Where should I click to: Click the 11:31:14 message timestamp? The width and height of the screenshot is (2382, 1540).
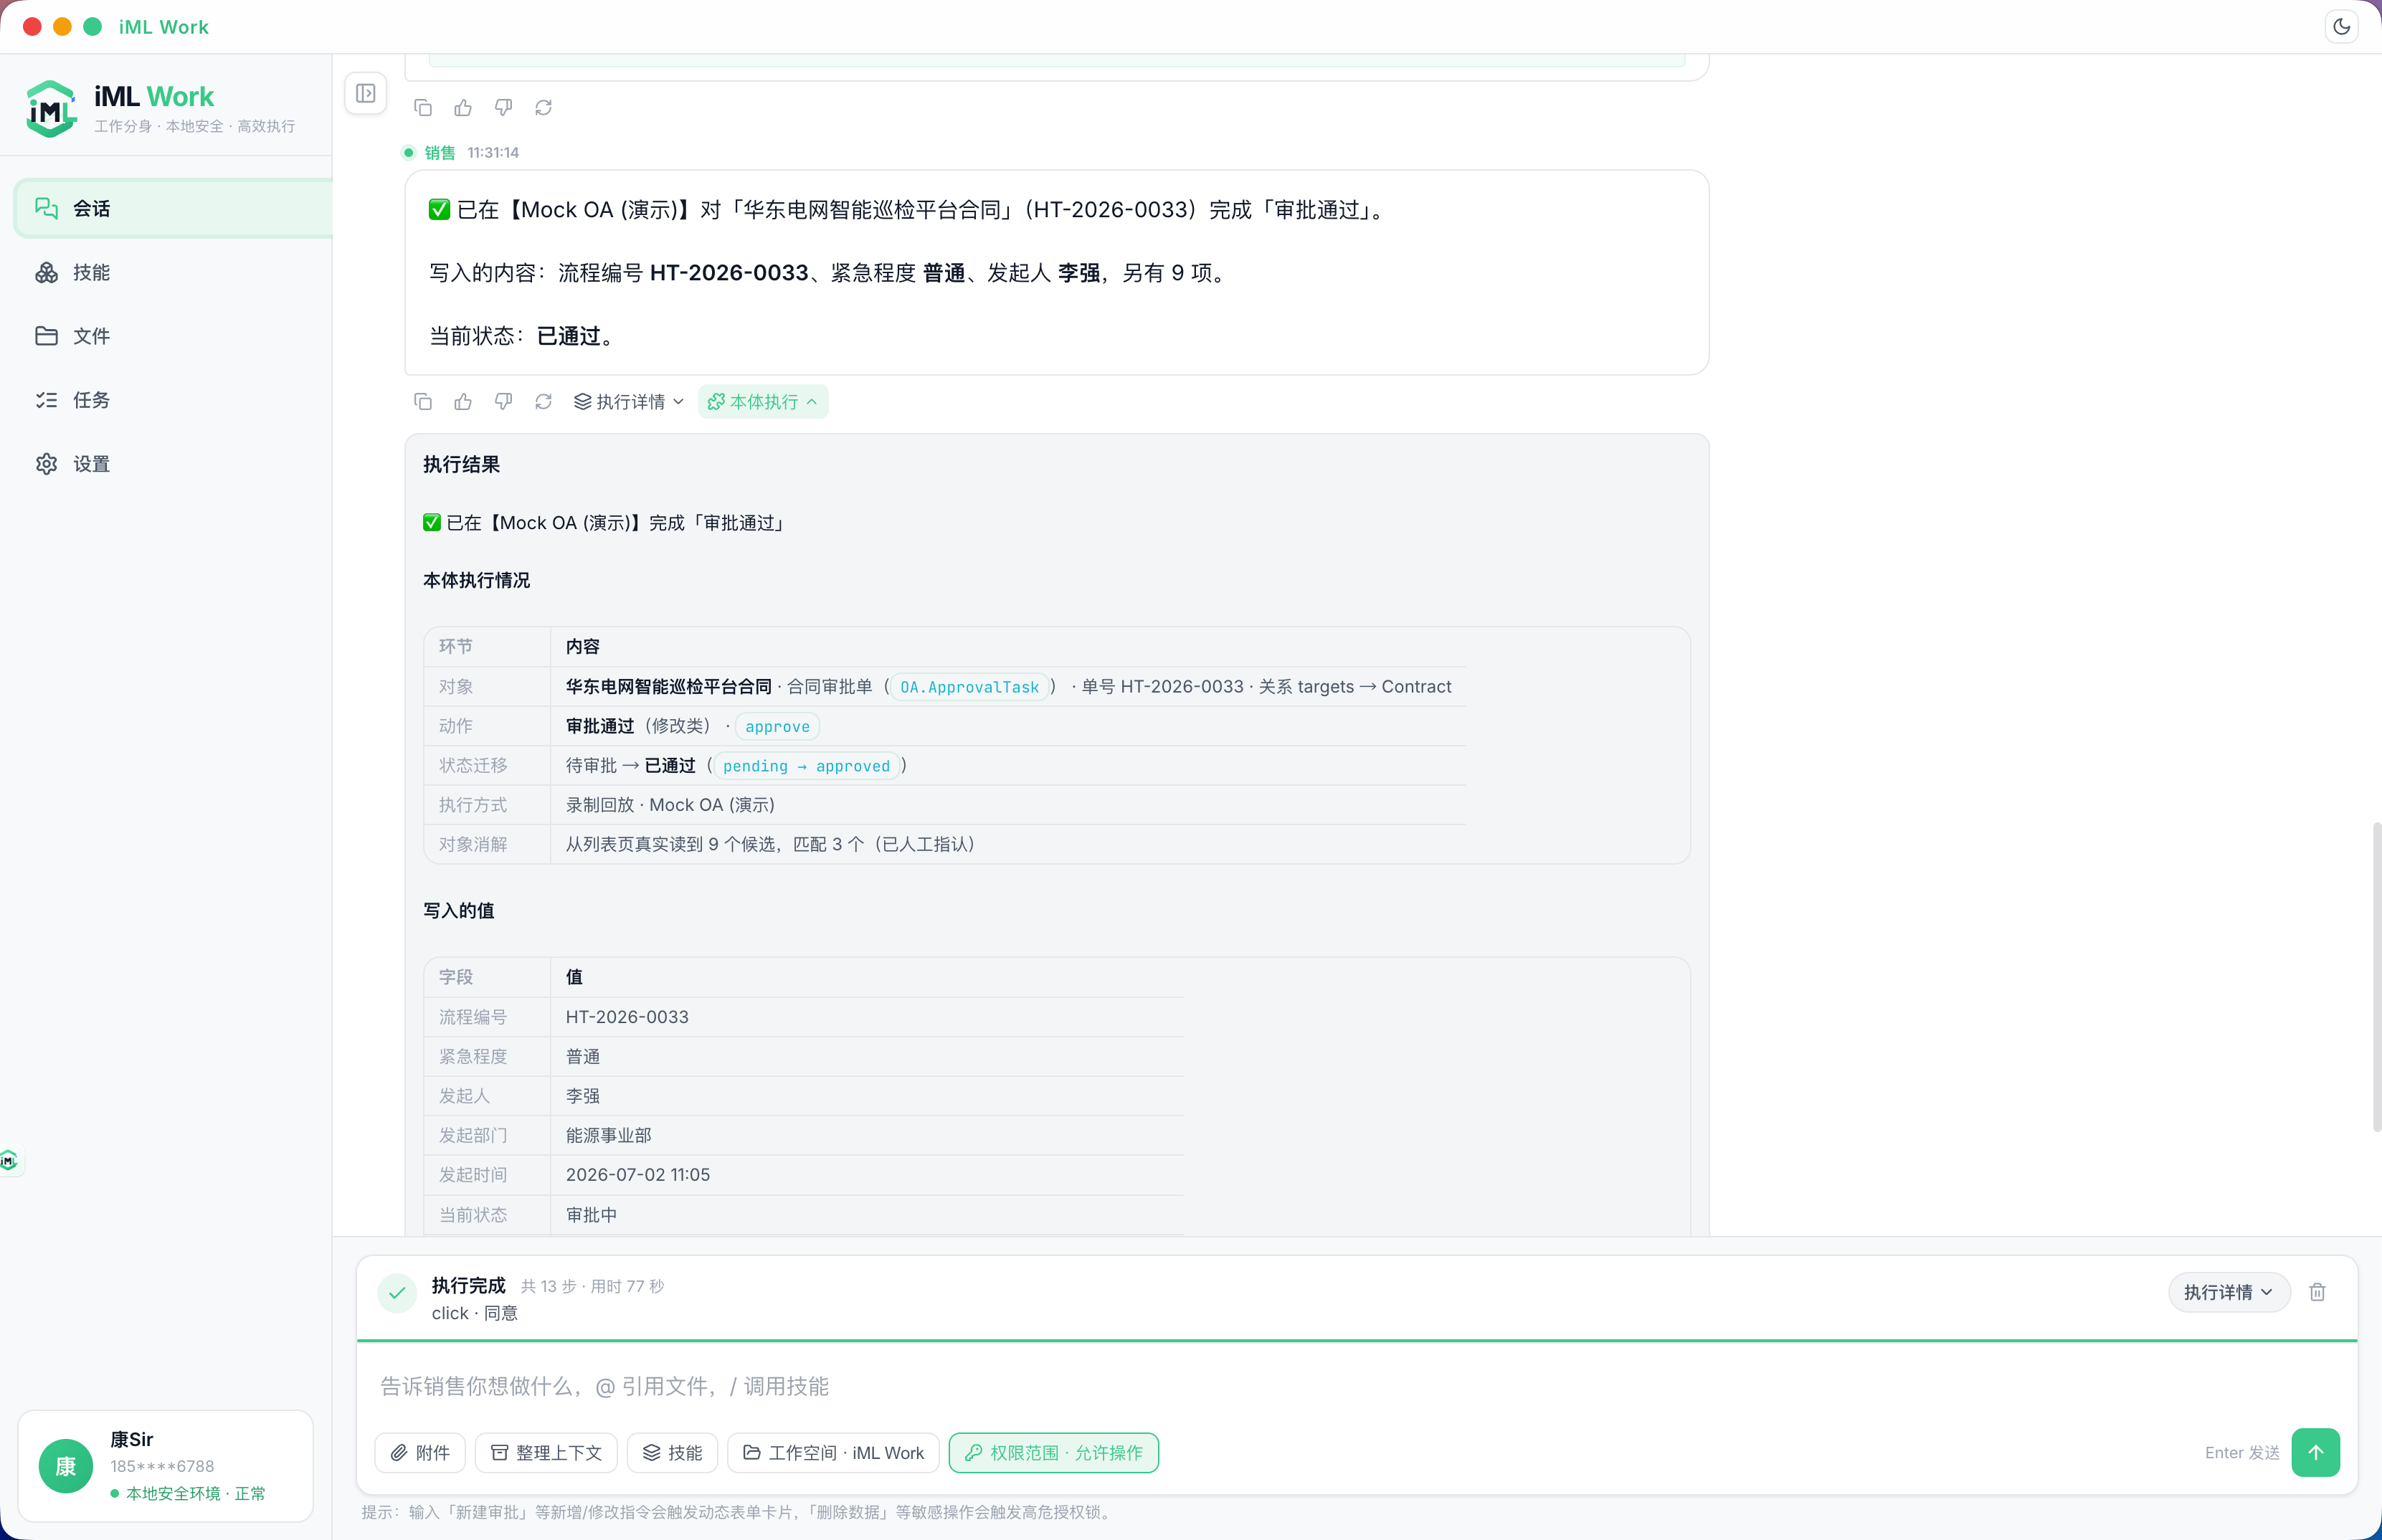(x=493, y=152)
